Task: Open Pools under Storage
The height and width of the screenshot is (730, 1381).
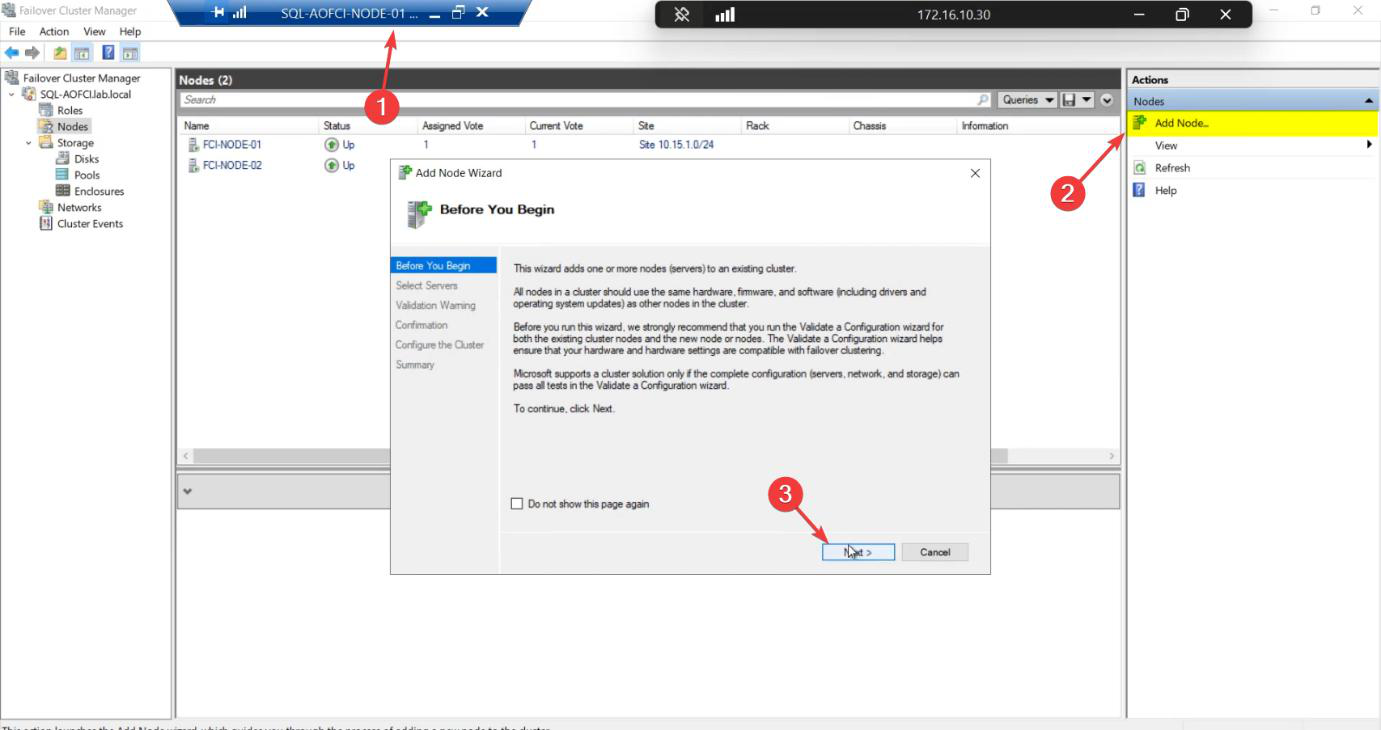Action: tap(87, 175)
